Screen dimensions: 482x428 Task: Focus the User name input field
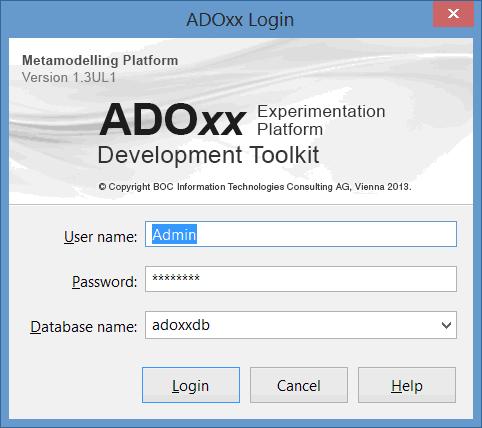pos(301,234)
